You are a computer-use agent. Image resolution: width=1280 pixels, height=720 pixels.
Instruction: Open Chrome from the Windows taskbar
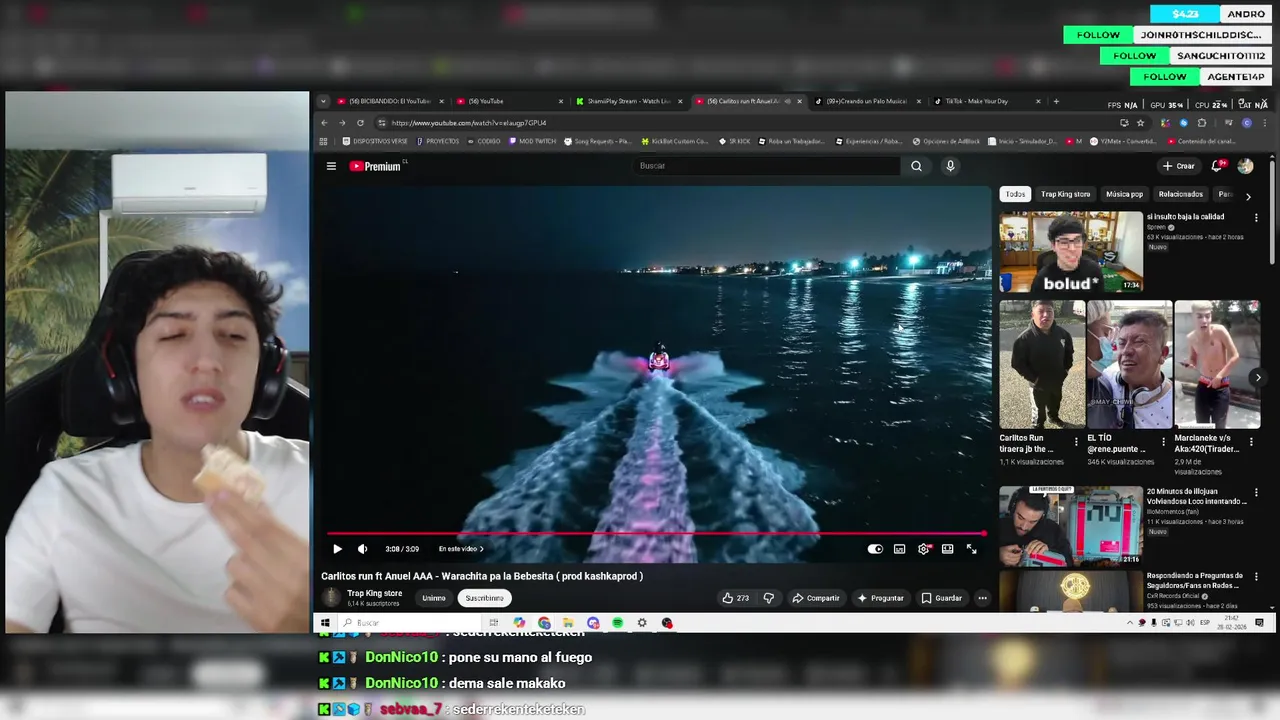click(543, 623)
